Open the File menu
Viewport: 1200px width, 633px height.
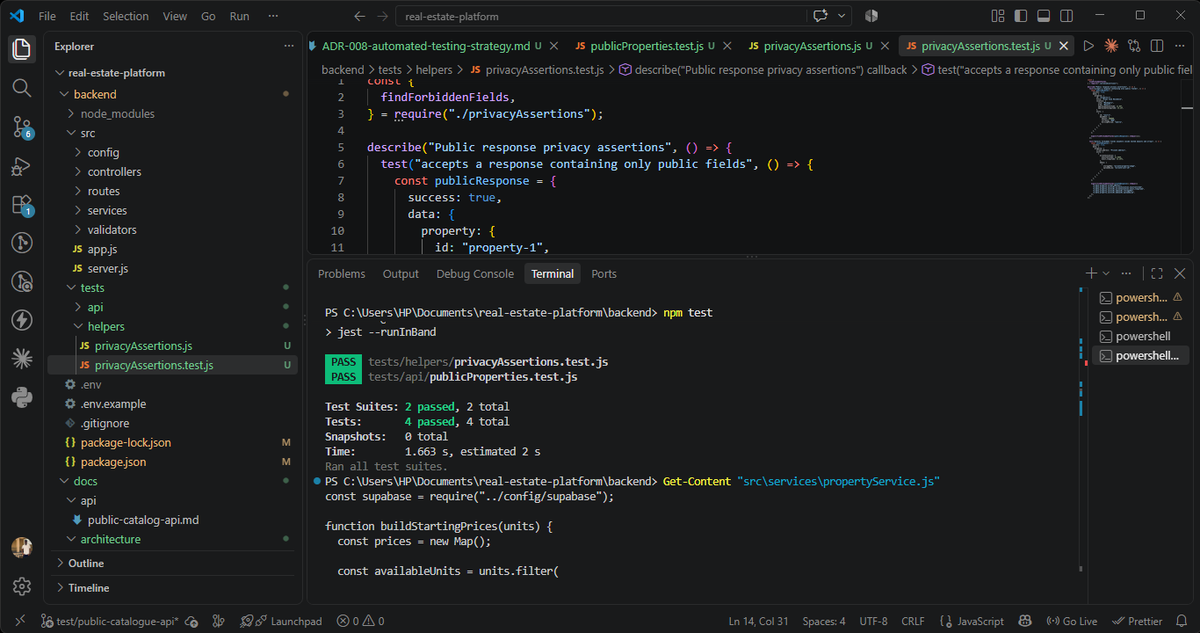[x=47, y=16]
